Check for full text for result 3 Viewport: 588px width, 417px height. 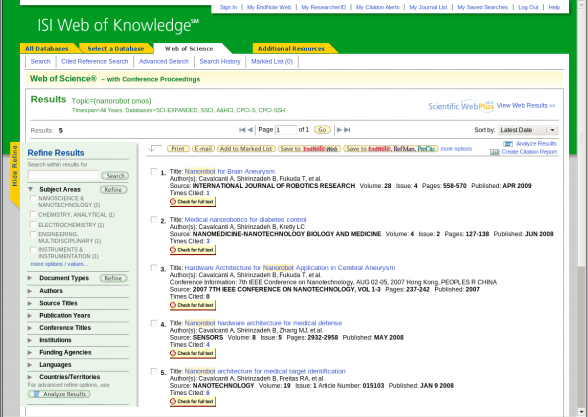tap(193, 305)
